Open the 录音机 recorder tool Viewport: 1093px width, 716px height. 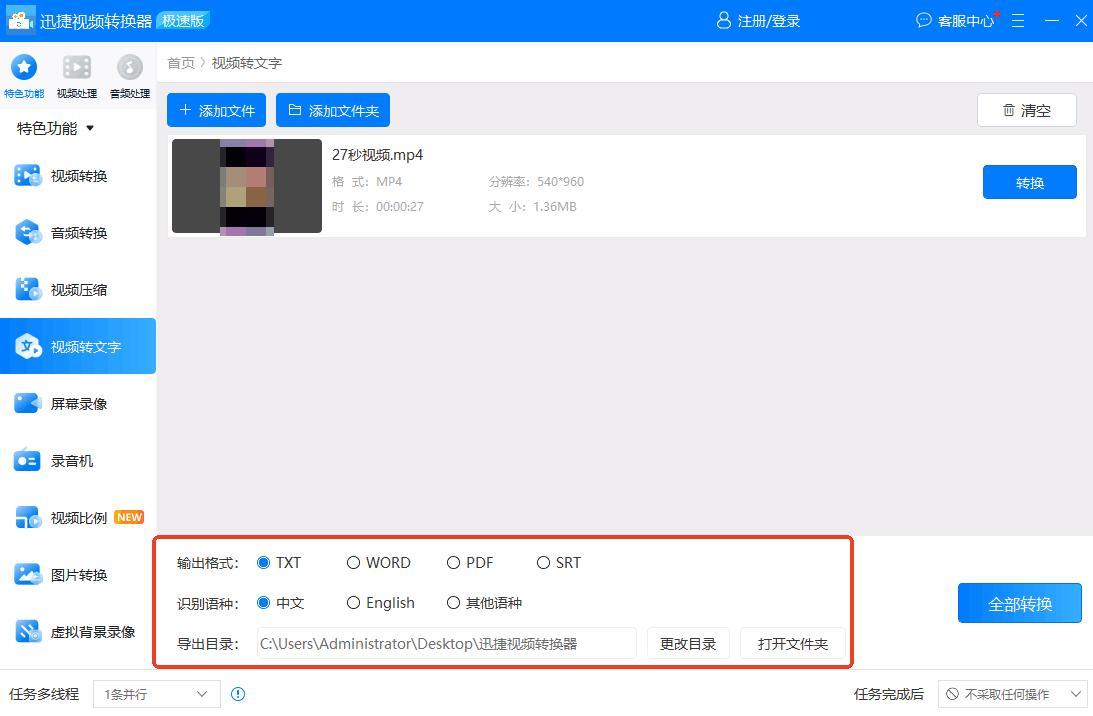[72, 461]
